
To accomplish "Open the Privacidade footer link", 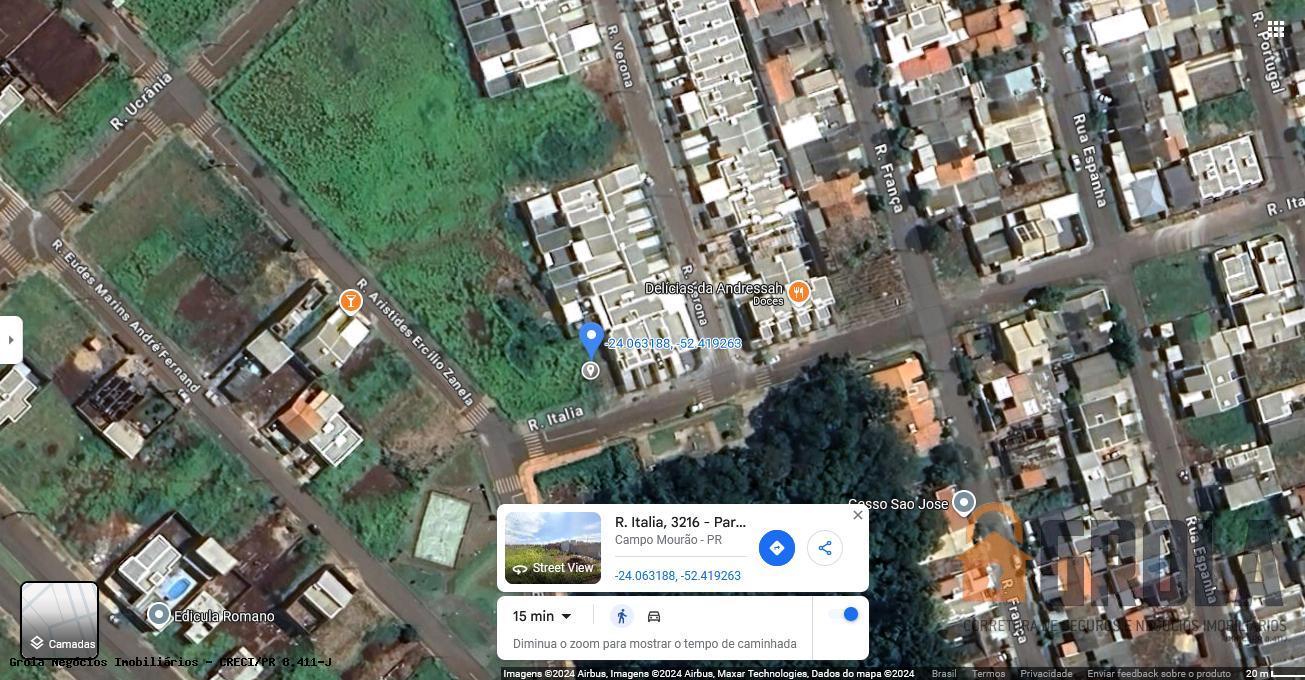I will pyautogui.click(x=1046, y=674).
